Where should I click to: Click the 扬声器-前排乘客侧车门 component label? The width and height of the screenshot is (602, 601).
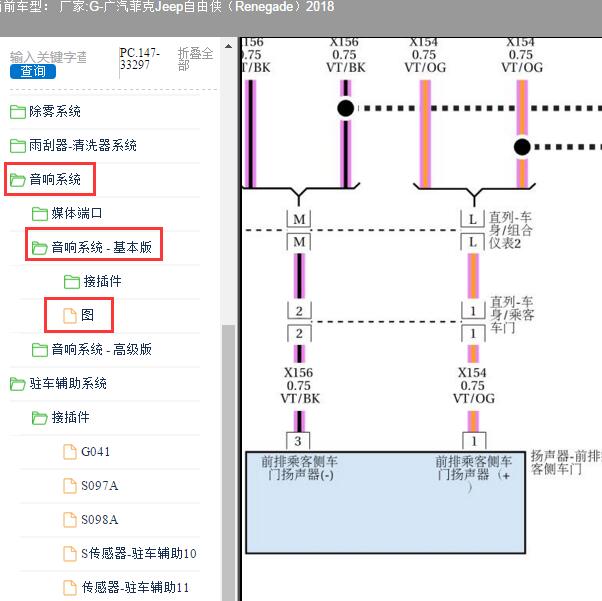pyautogui.click(x=566, y=462)
